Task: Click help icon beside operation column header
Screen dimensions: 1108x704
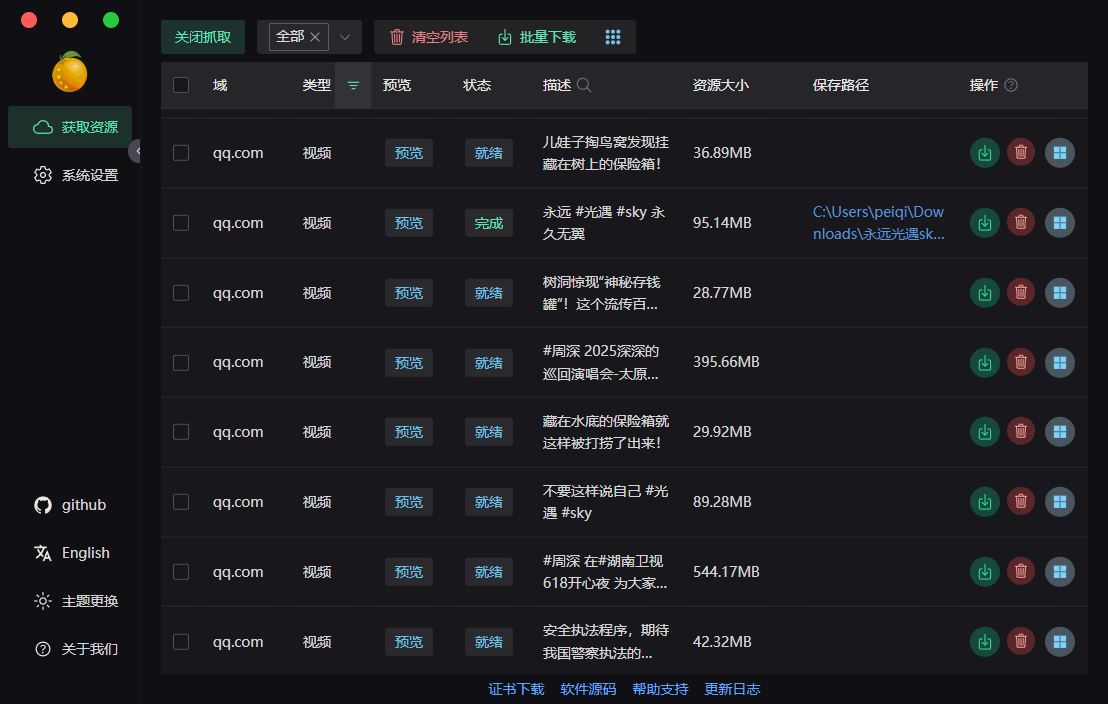Action: coord(1011,86)
